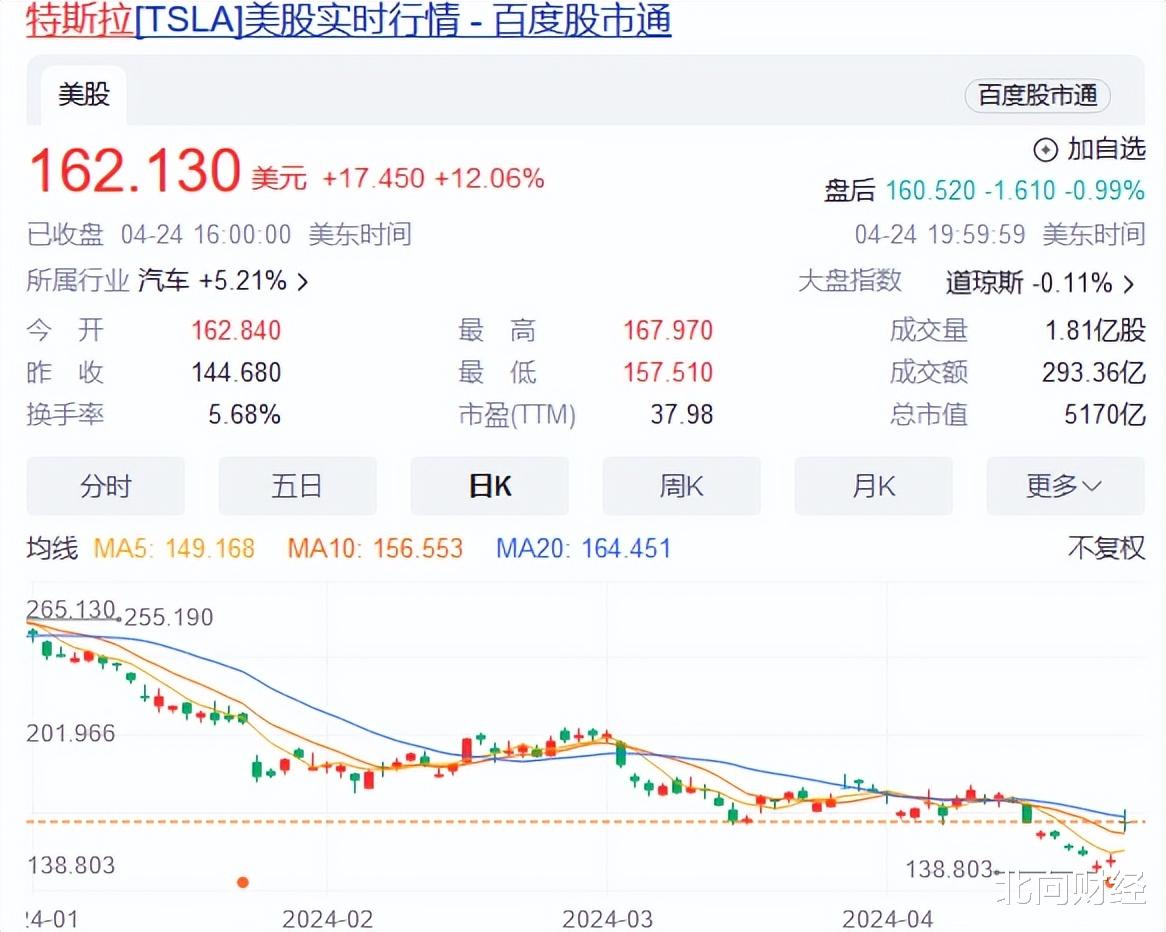Click the 04-24 16:00:00 close timestamp
The image size is (1166, 932).
pos(206,235)
